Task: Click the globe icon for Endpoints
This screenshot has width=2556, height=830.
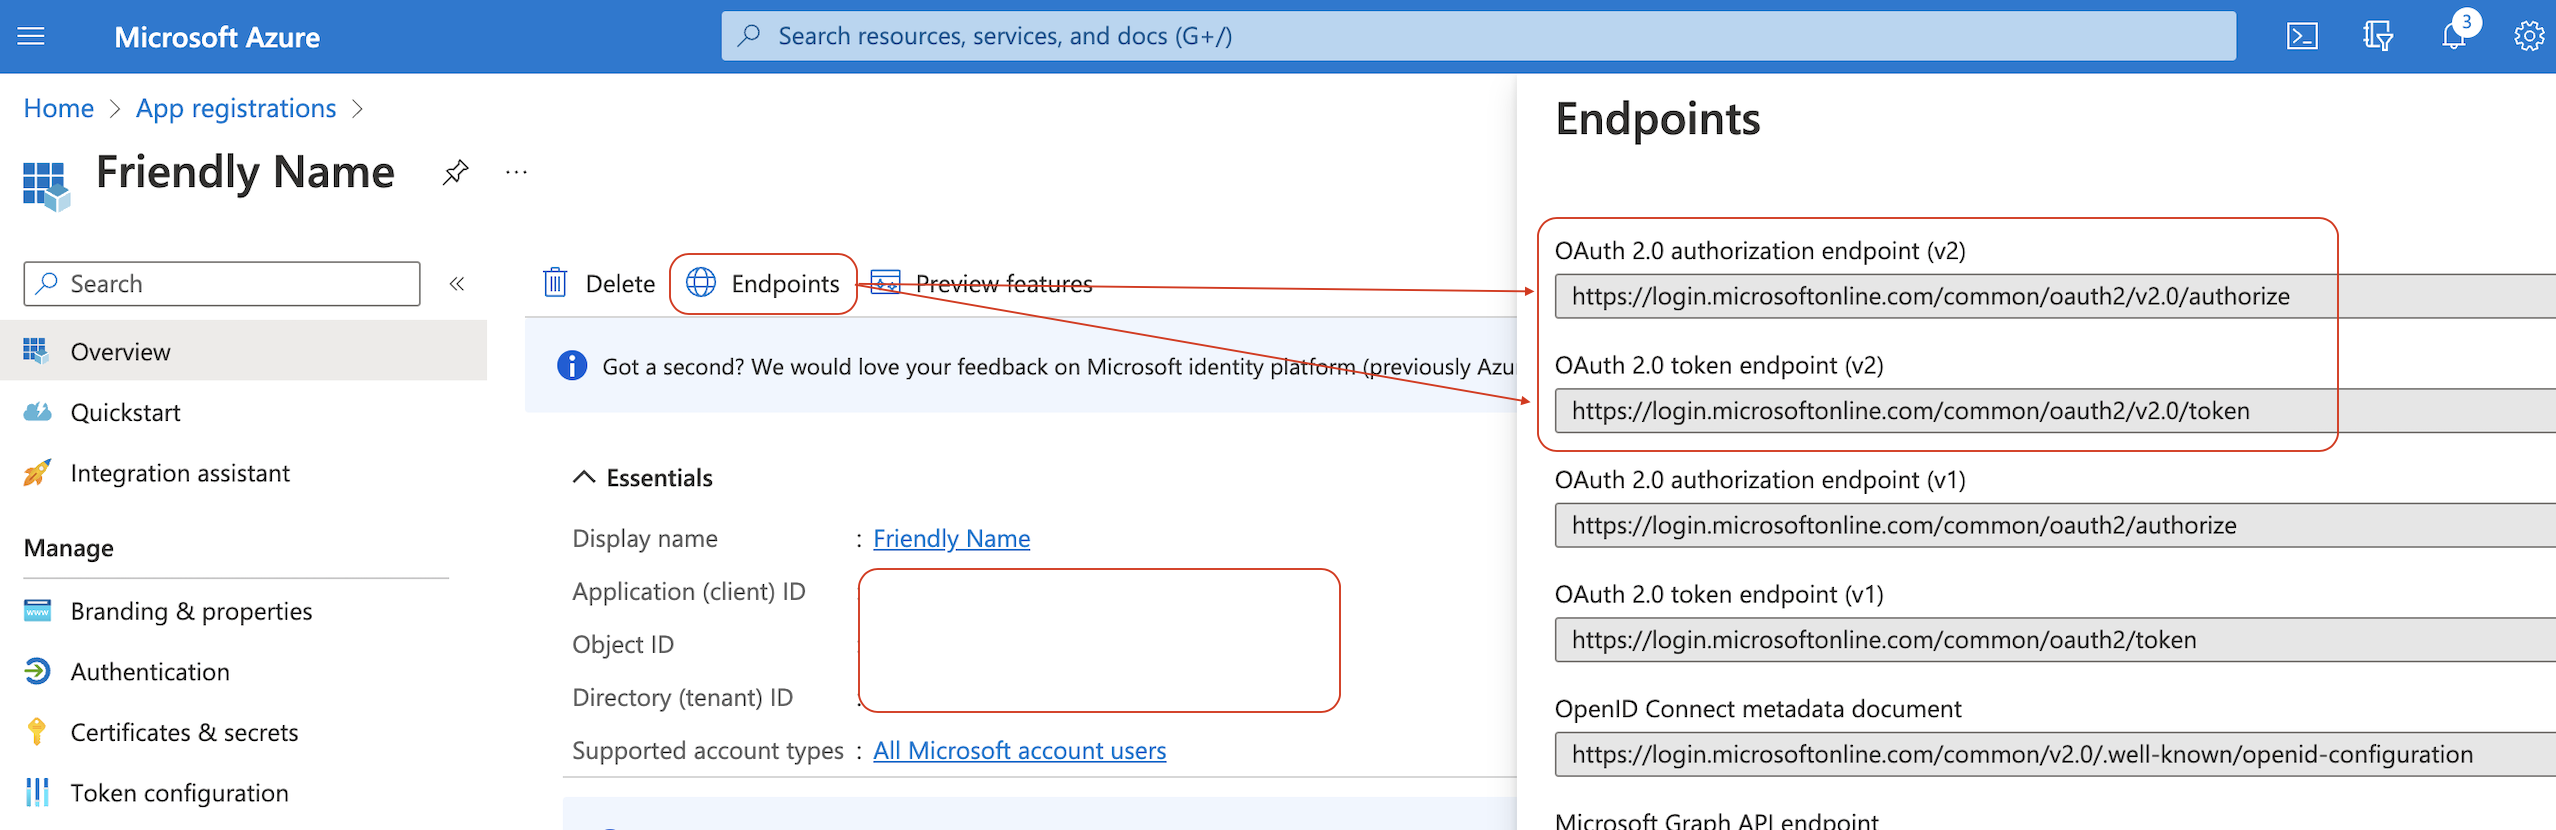Action: (700, 283)
